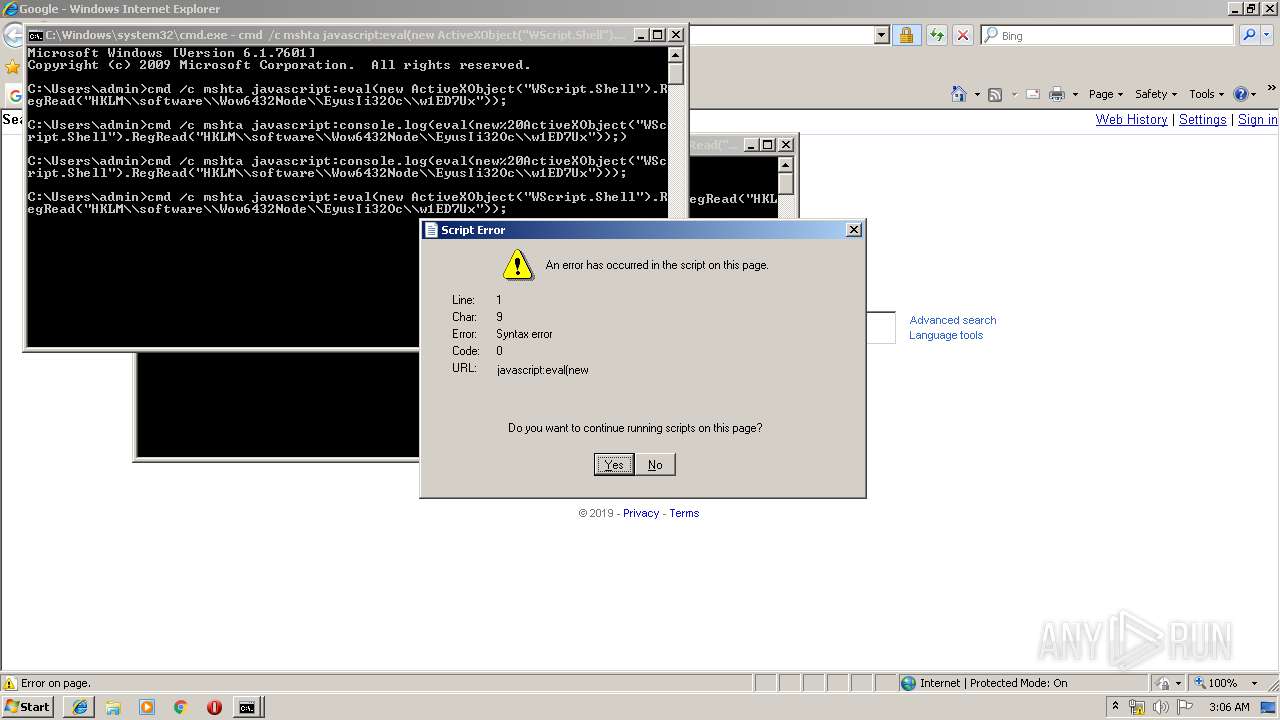Expand the Print options dropdown arrow
This screenshot has width=1280, height=720.
coord(1075,94)
